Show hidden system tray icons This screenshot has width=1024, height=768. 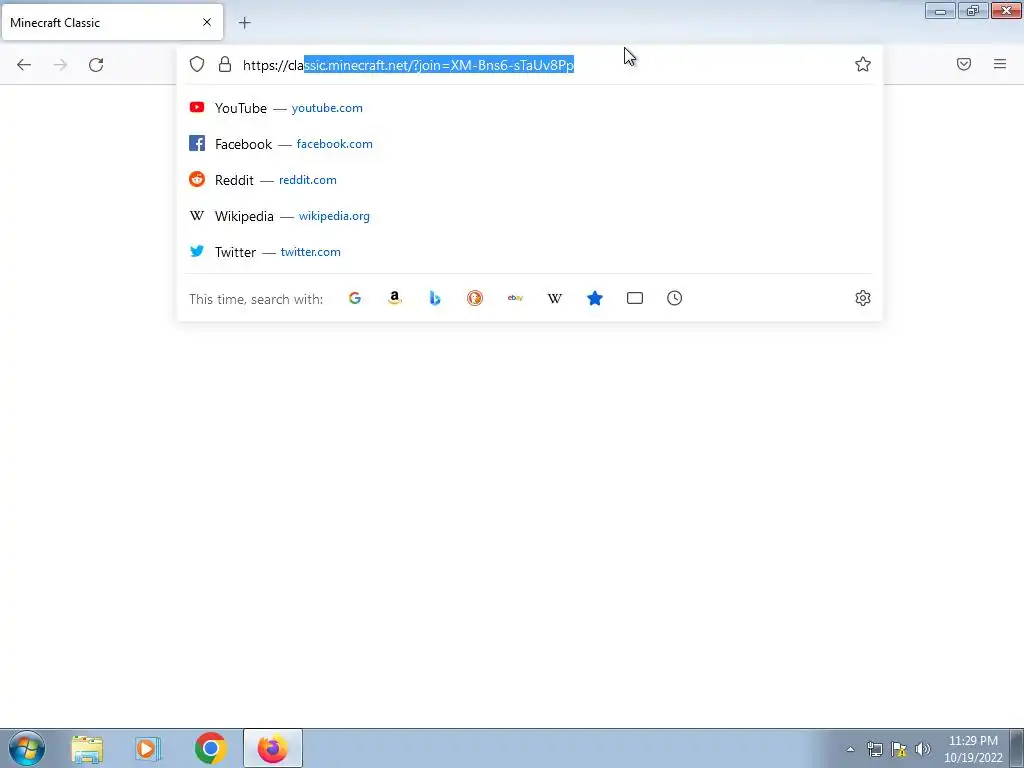pos(850,749)
